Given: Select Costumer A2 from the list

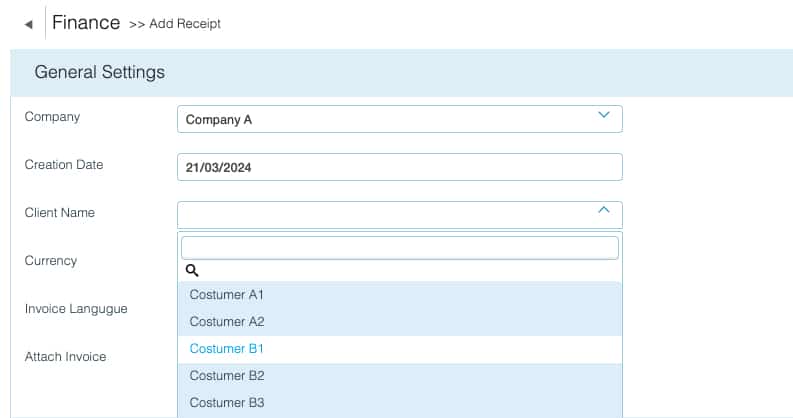Looking at the screenshot, I should click(400, 322).
